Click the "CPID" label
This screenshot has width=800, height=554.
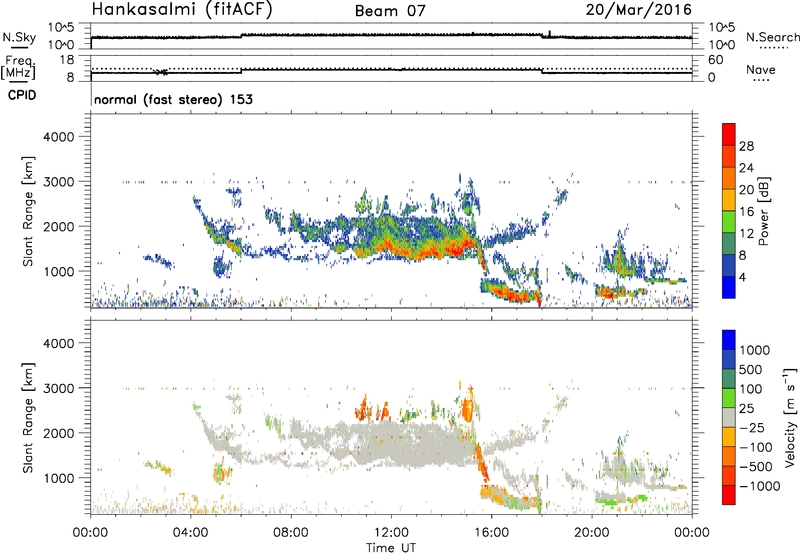[22, 95]
